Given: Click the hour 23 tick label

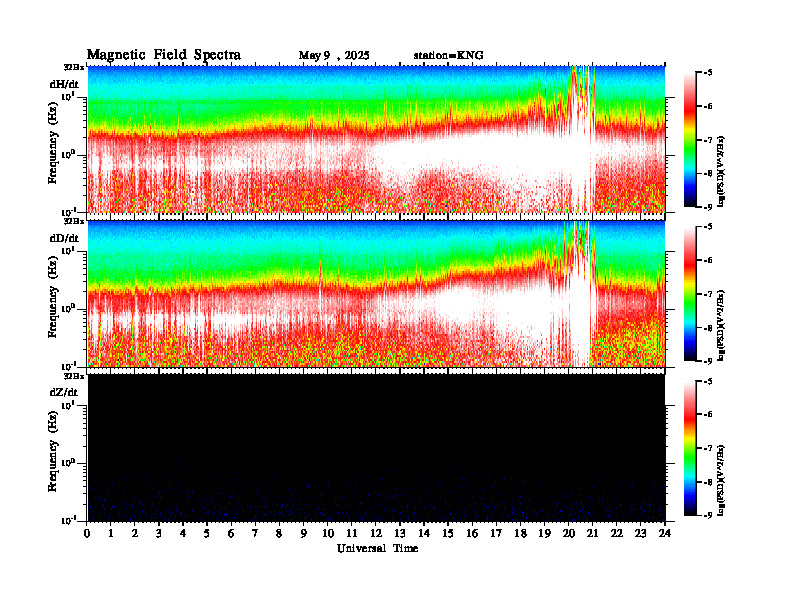Looking at the screenshot, I should pyautogui.click(x=640, y=533).
